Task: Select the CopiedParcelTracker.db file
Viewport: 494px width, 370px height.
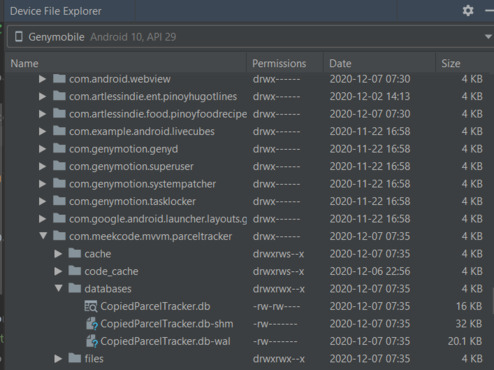Action: [x=155, y=306]
